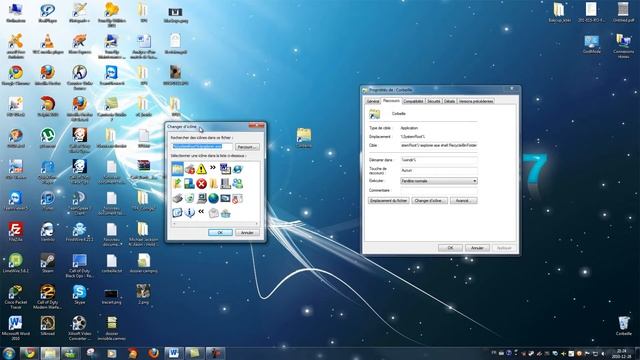640x360 pixels.
Task: Open the Windows Start button
Action: tap(9, 353)
